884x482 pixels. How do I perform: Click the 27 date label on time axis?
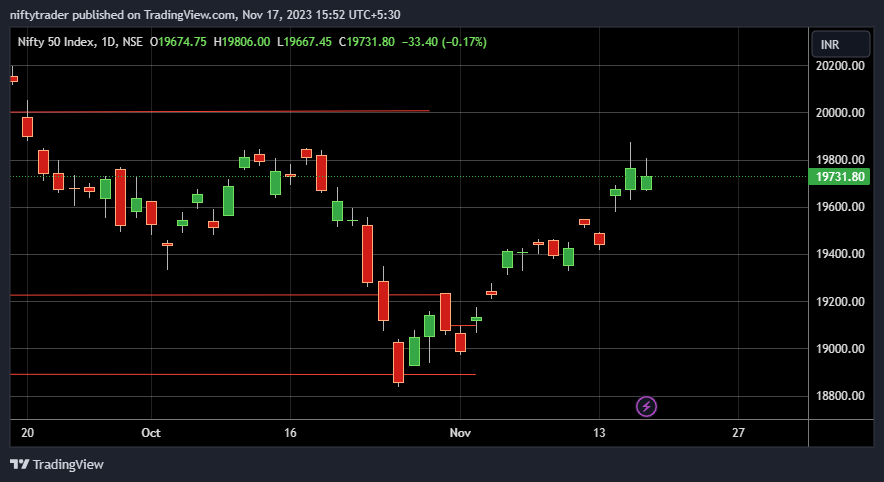coord(738,433)
